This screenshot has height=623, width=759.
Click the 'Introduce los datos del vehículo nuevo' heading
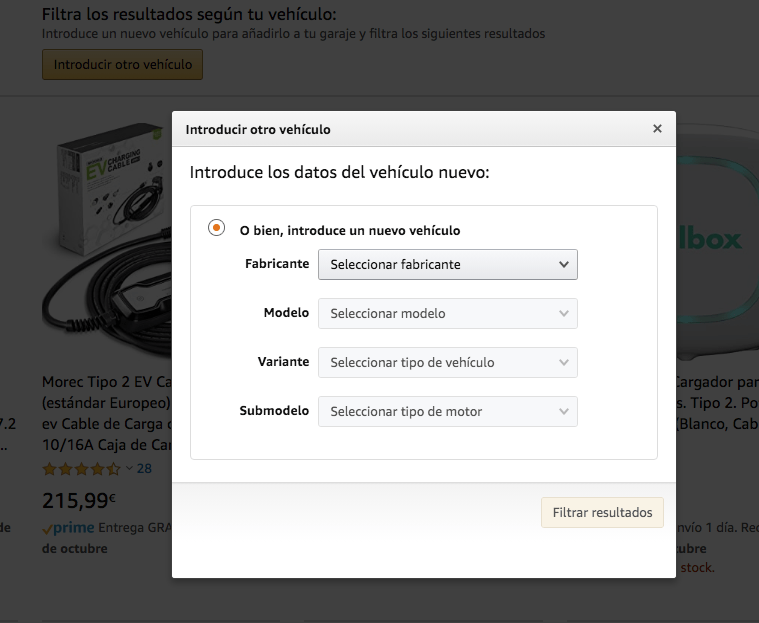pos(339,172)
